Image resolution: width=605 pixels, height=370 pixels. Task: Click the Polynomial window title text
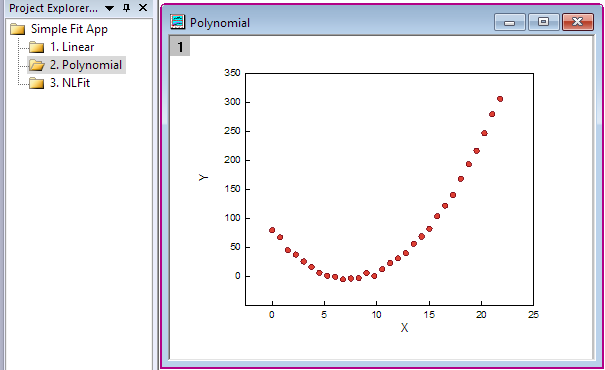click(220, 23)
